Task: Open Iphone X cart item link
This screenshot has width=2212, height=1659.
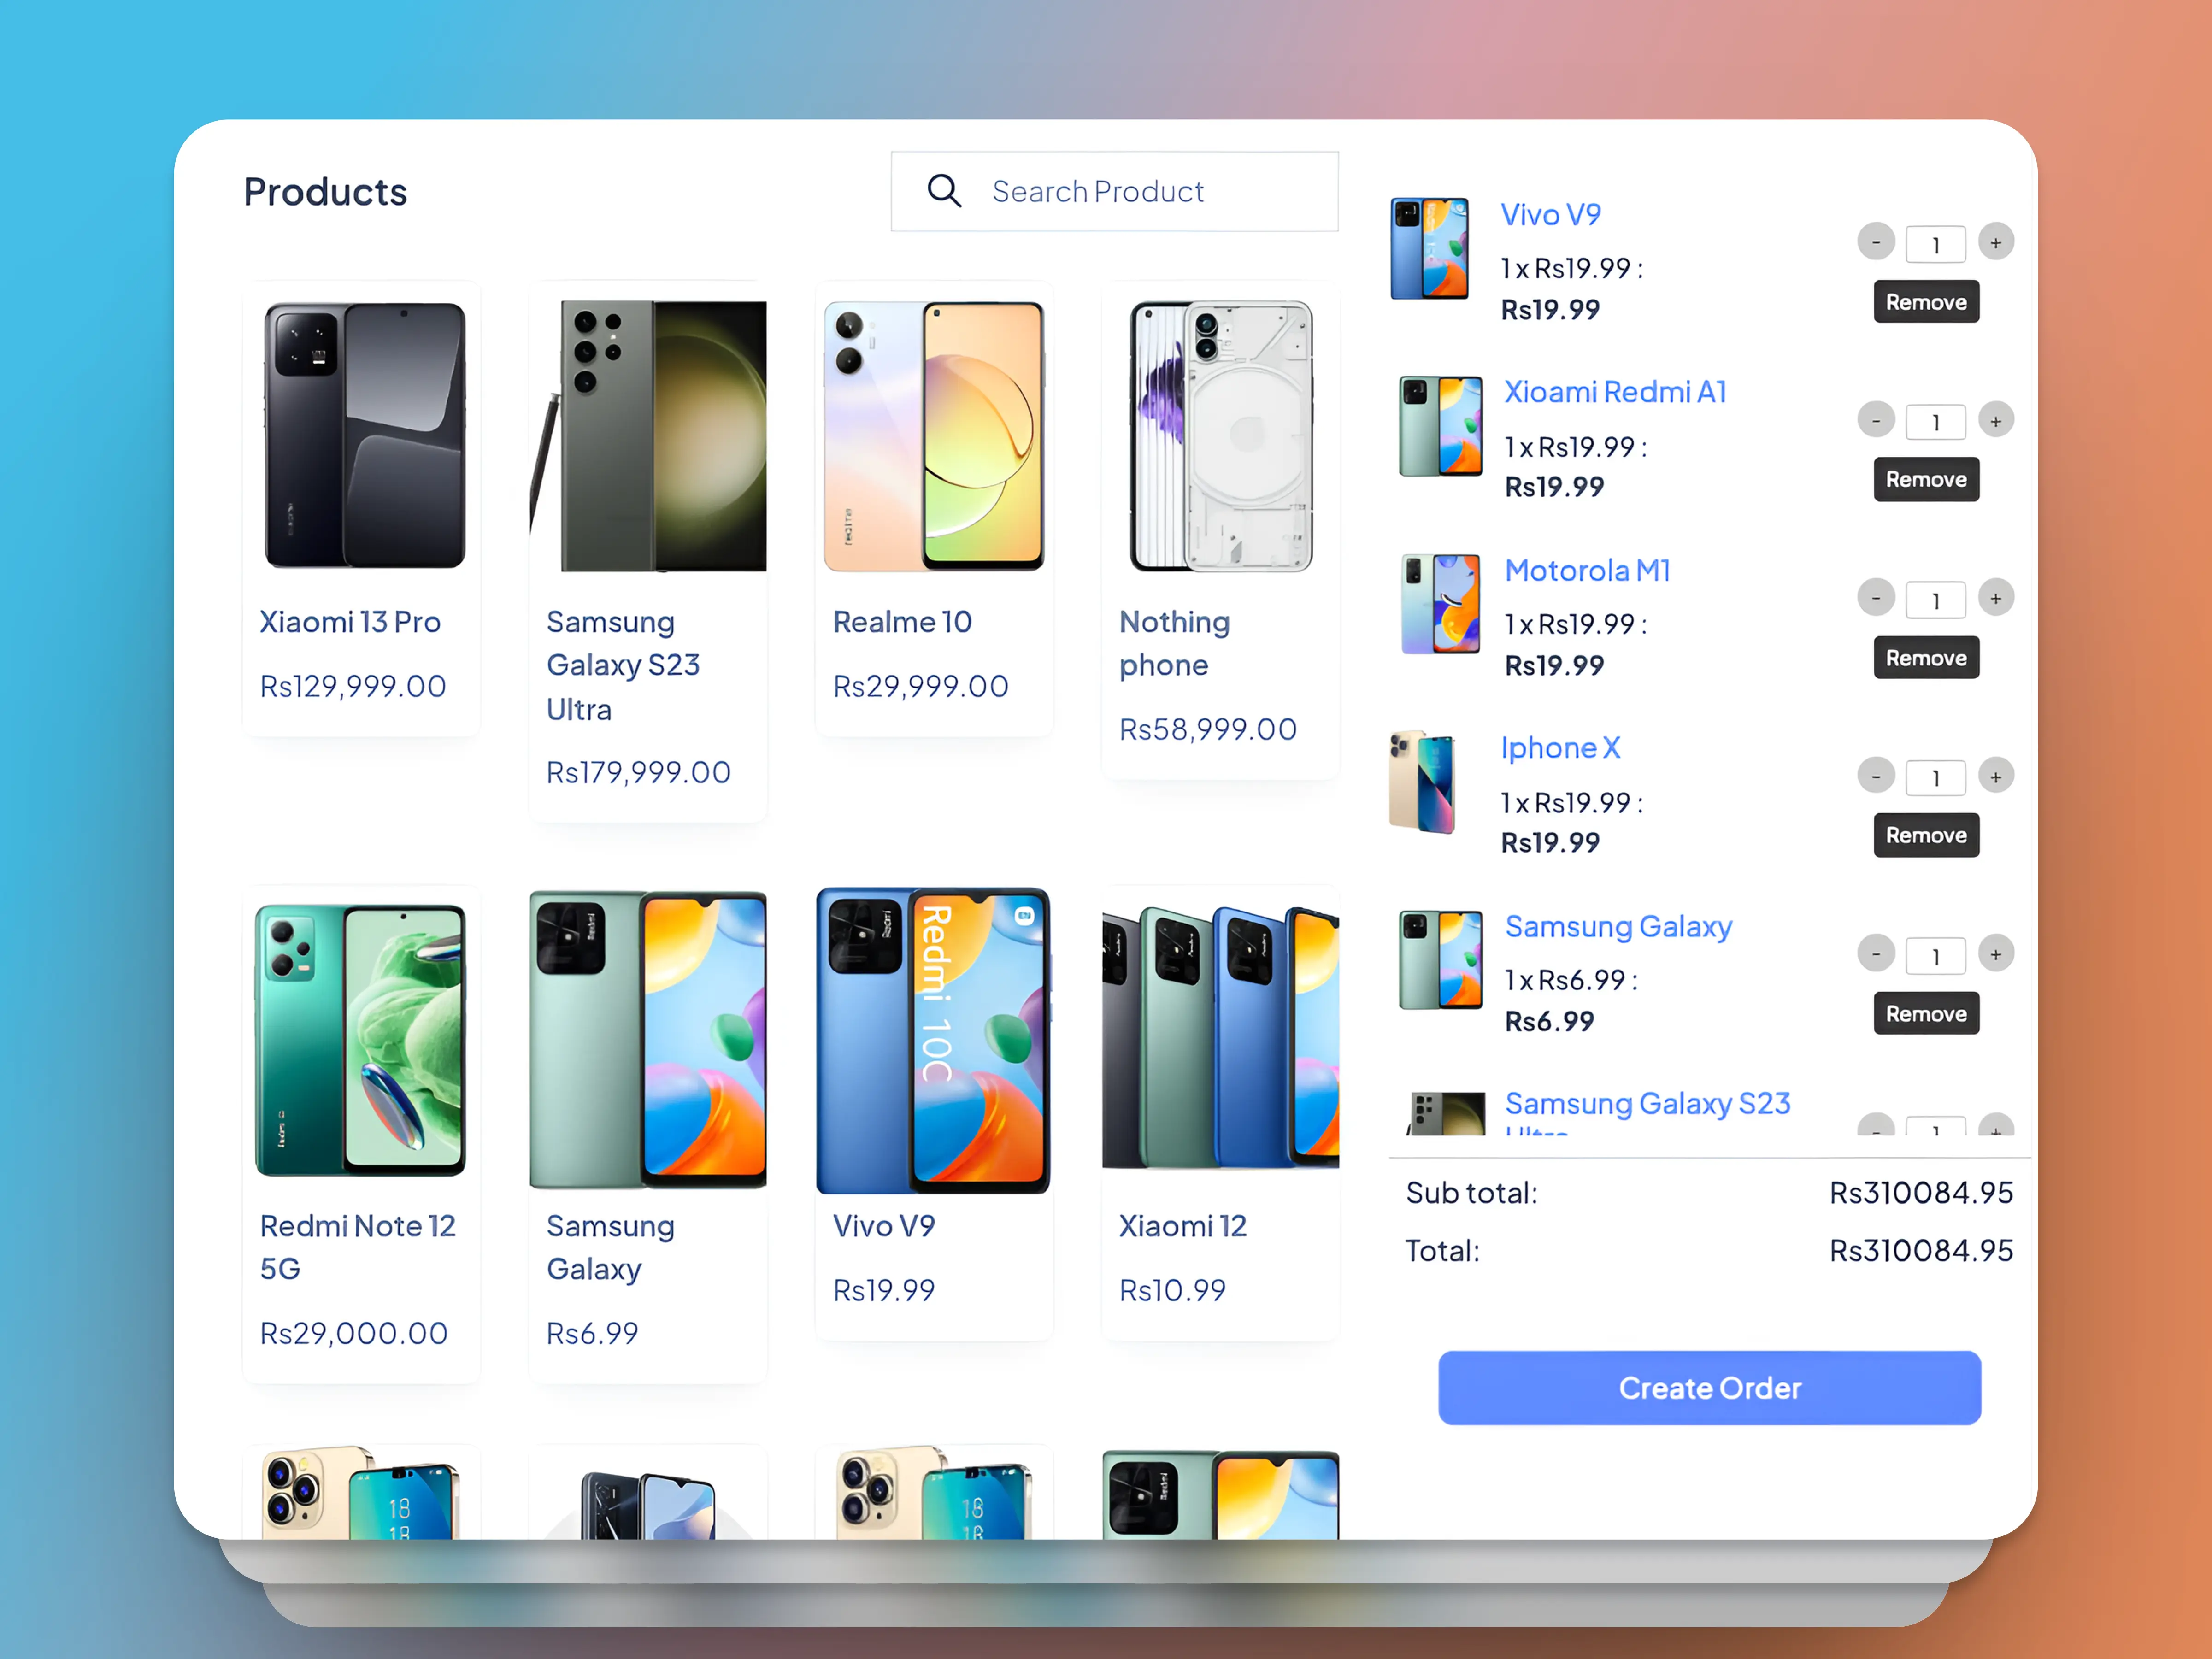Action: (x=1560, y=748)
